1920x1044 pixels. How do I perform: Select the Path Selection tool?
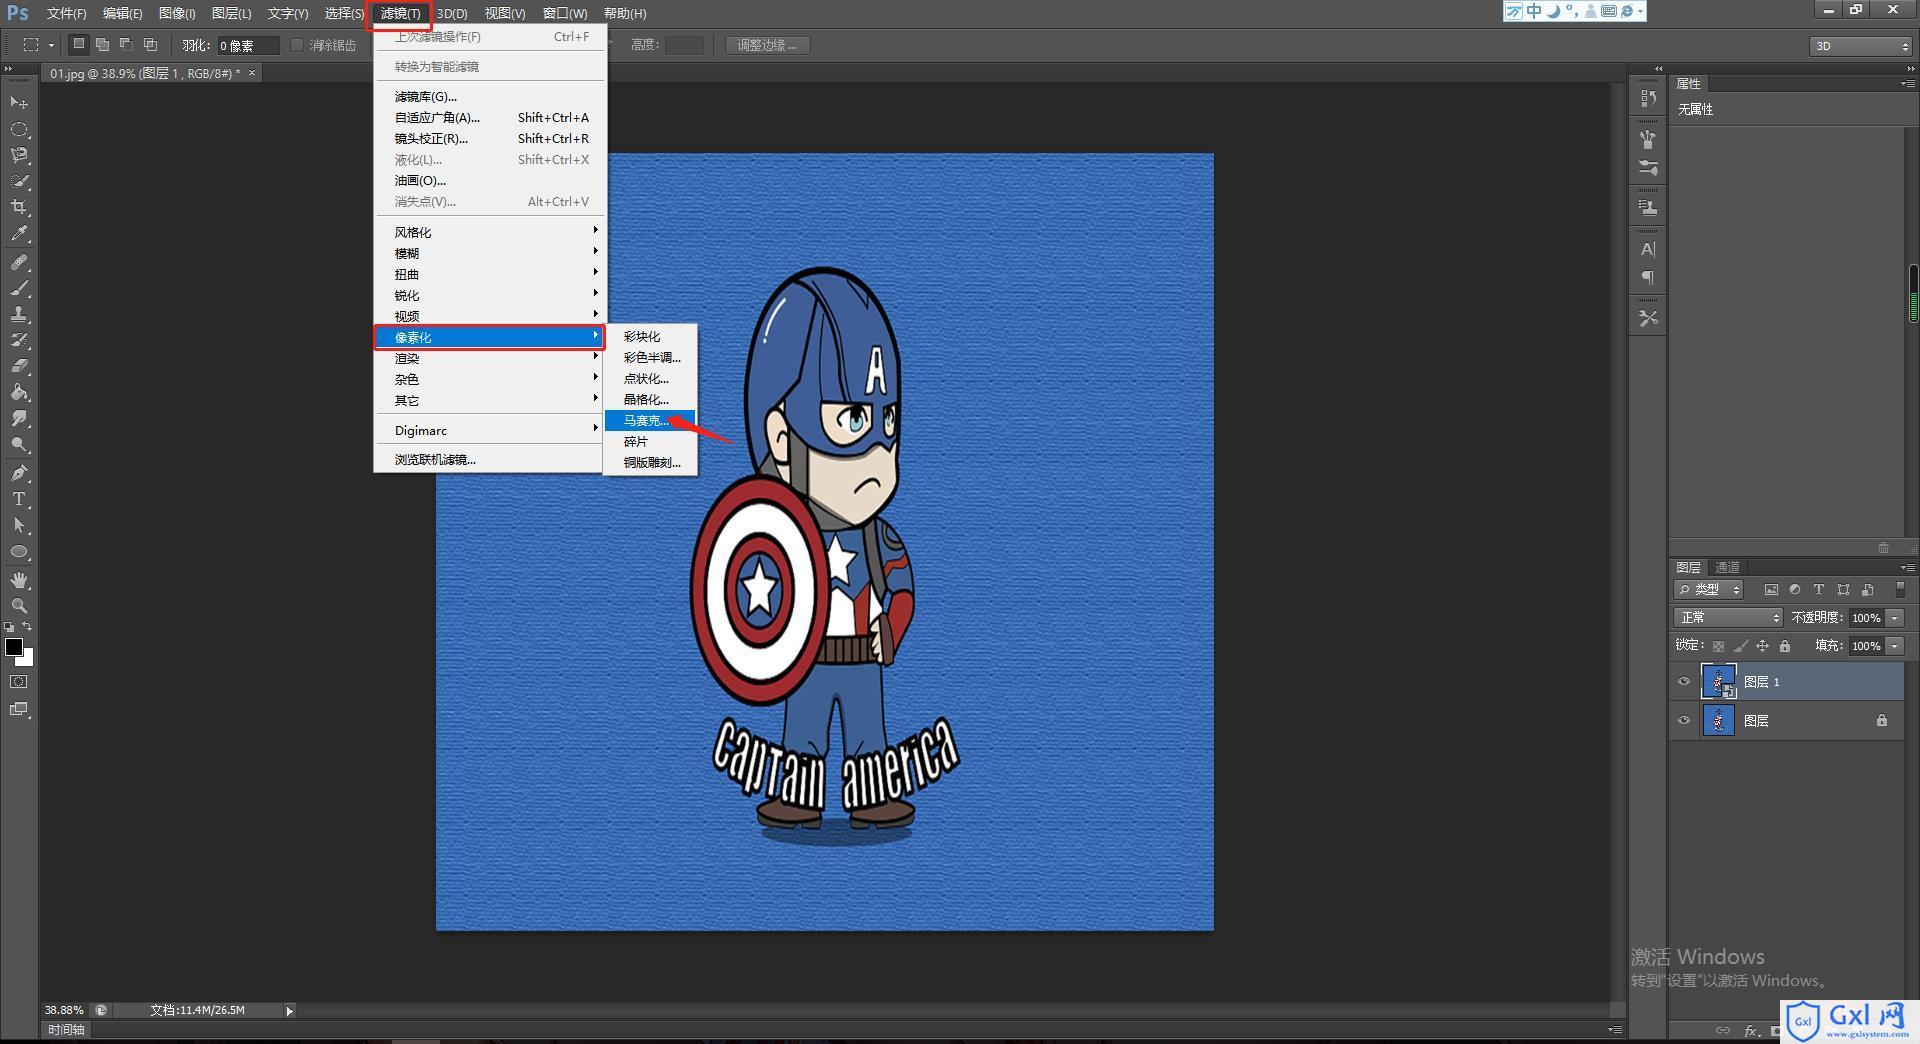coord(19,525)
